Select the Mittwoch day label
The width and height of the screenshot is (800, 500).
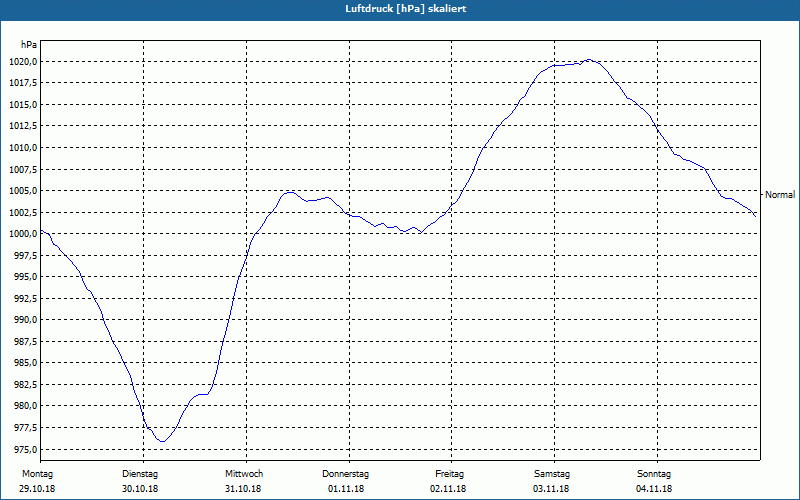[244, 474]
